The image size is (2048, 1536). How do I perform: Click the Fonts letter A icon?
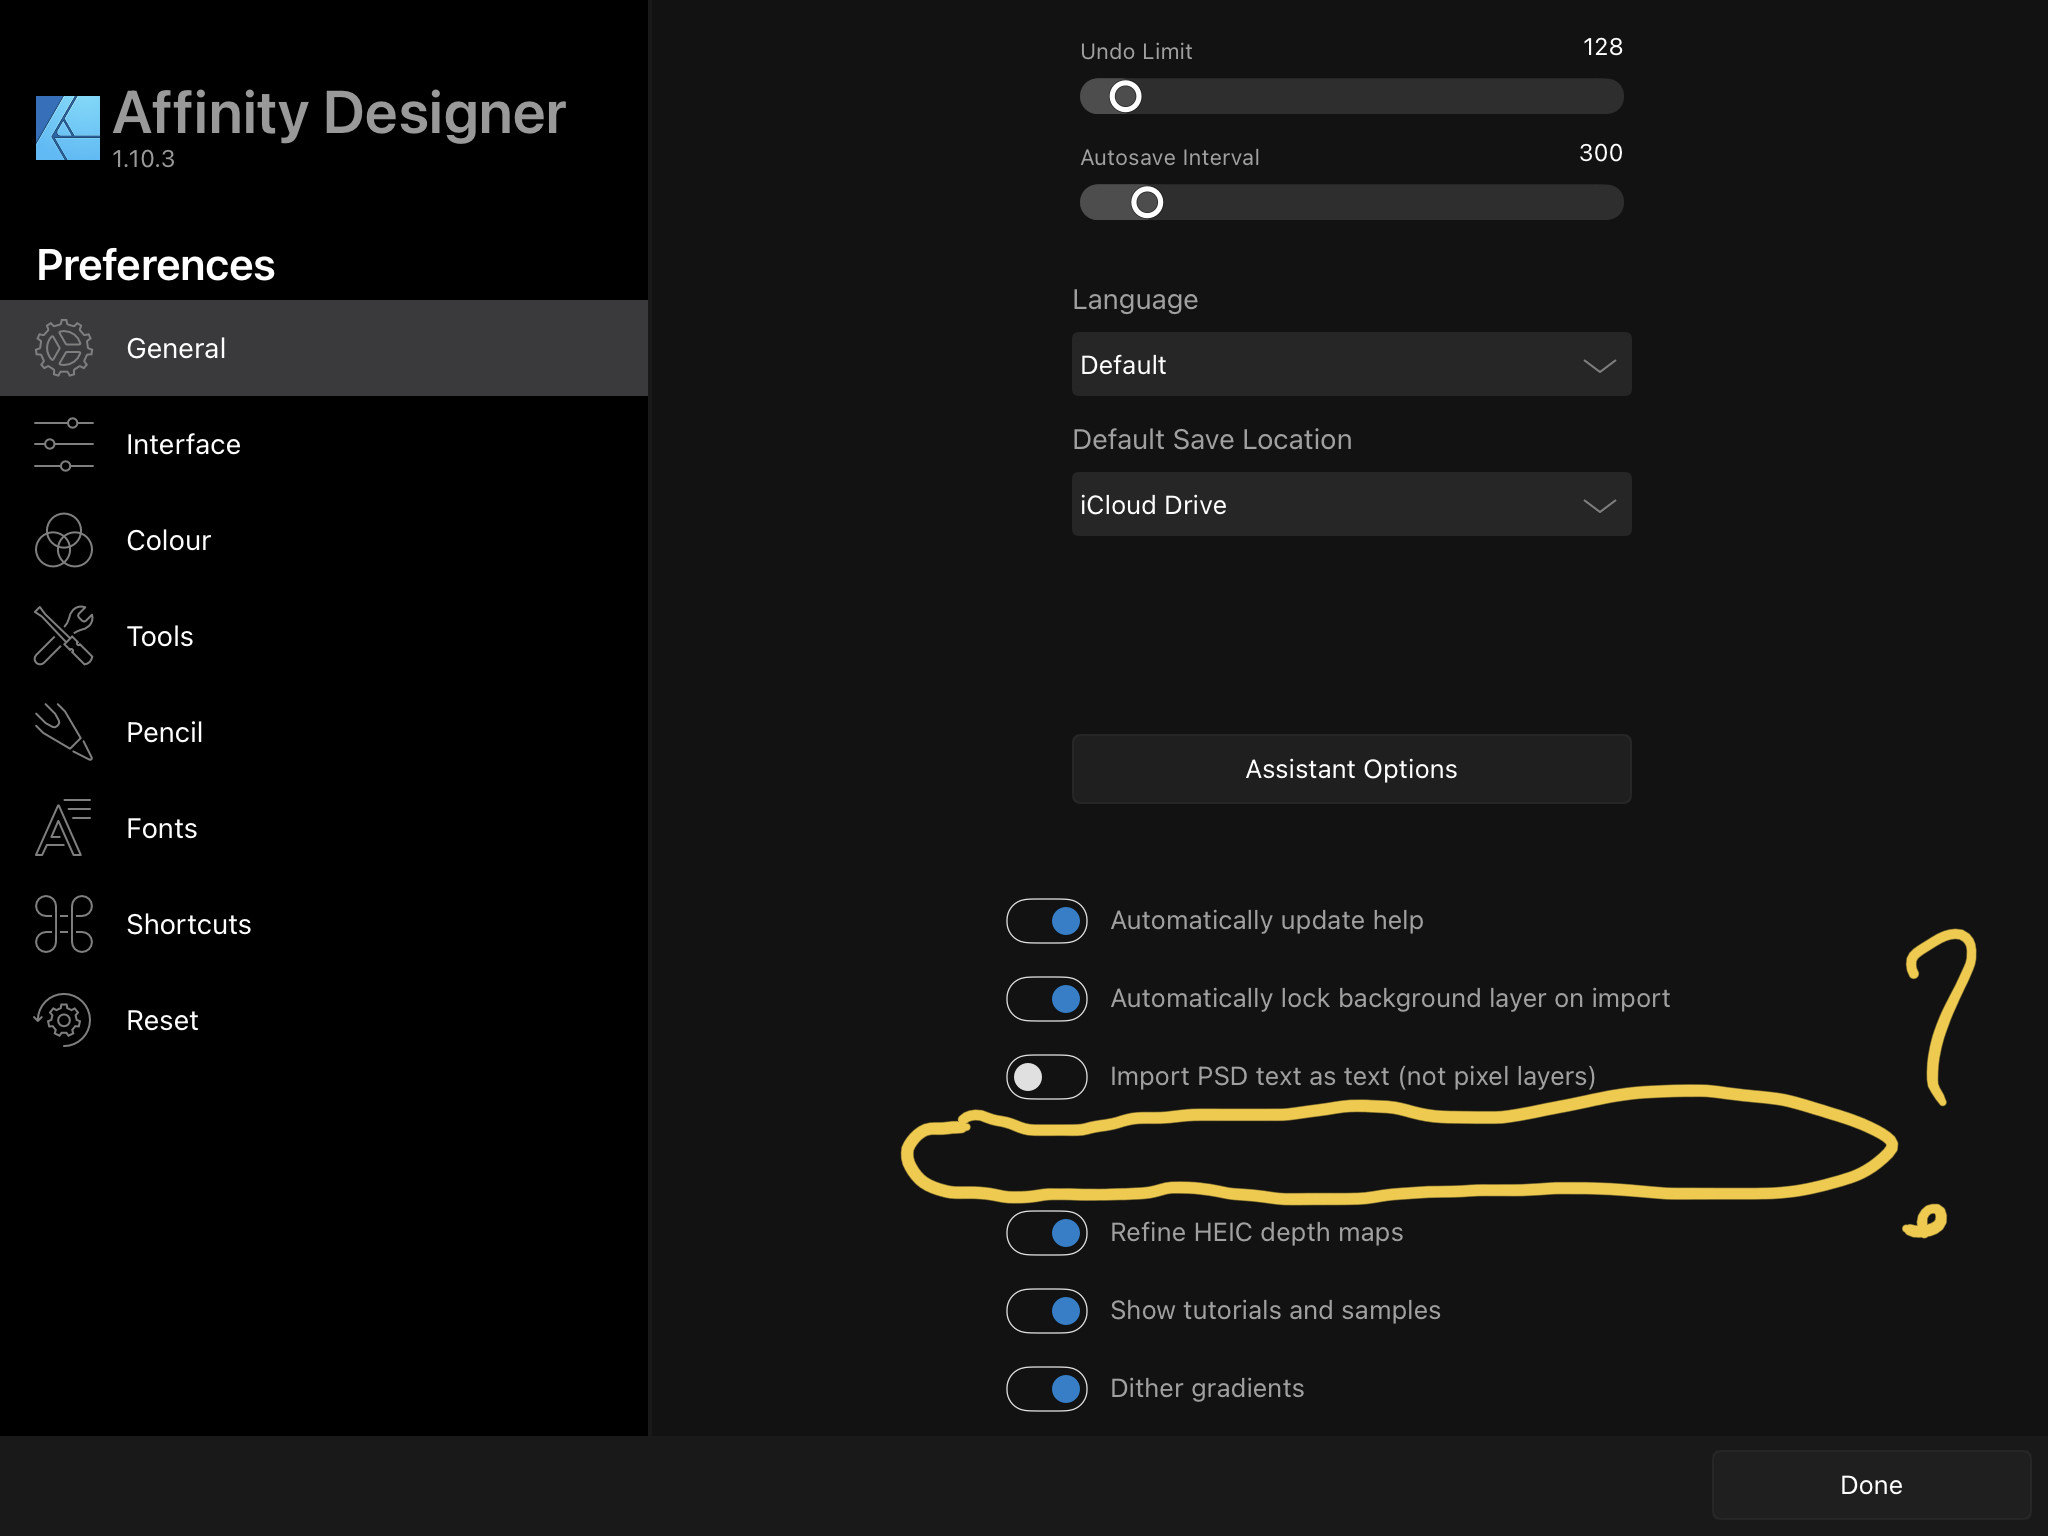[x=64, y=828]
